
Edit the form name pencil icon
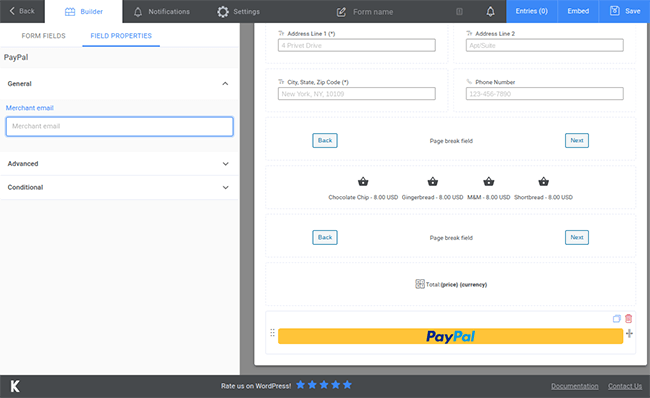(341, 12)
